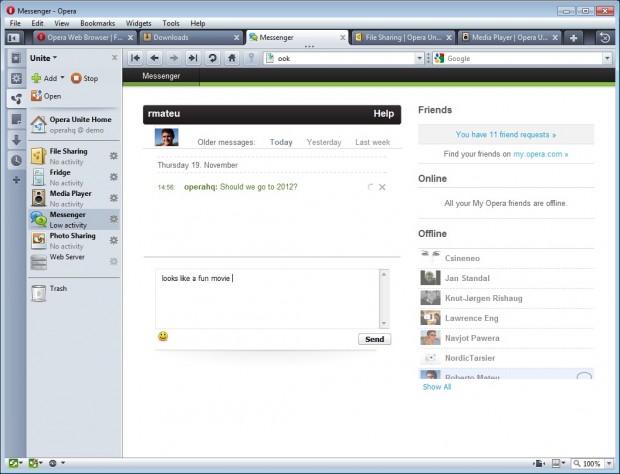Go to the home page icon

click(232, 58)
